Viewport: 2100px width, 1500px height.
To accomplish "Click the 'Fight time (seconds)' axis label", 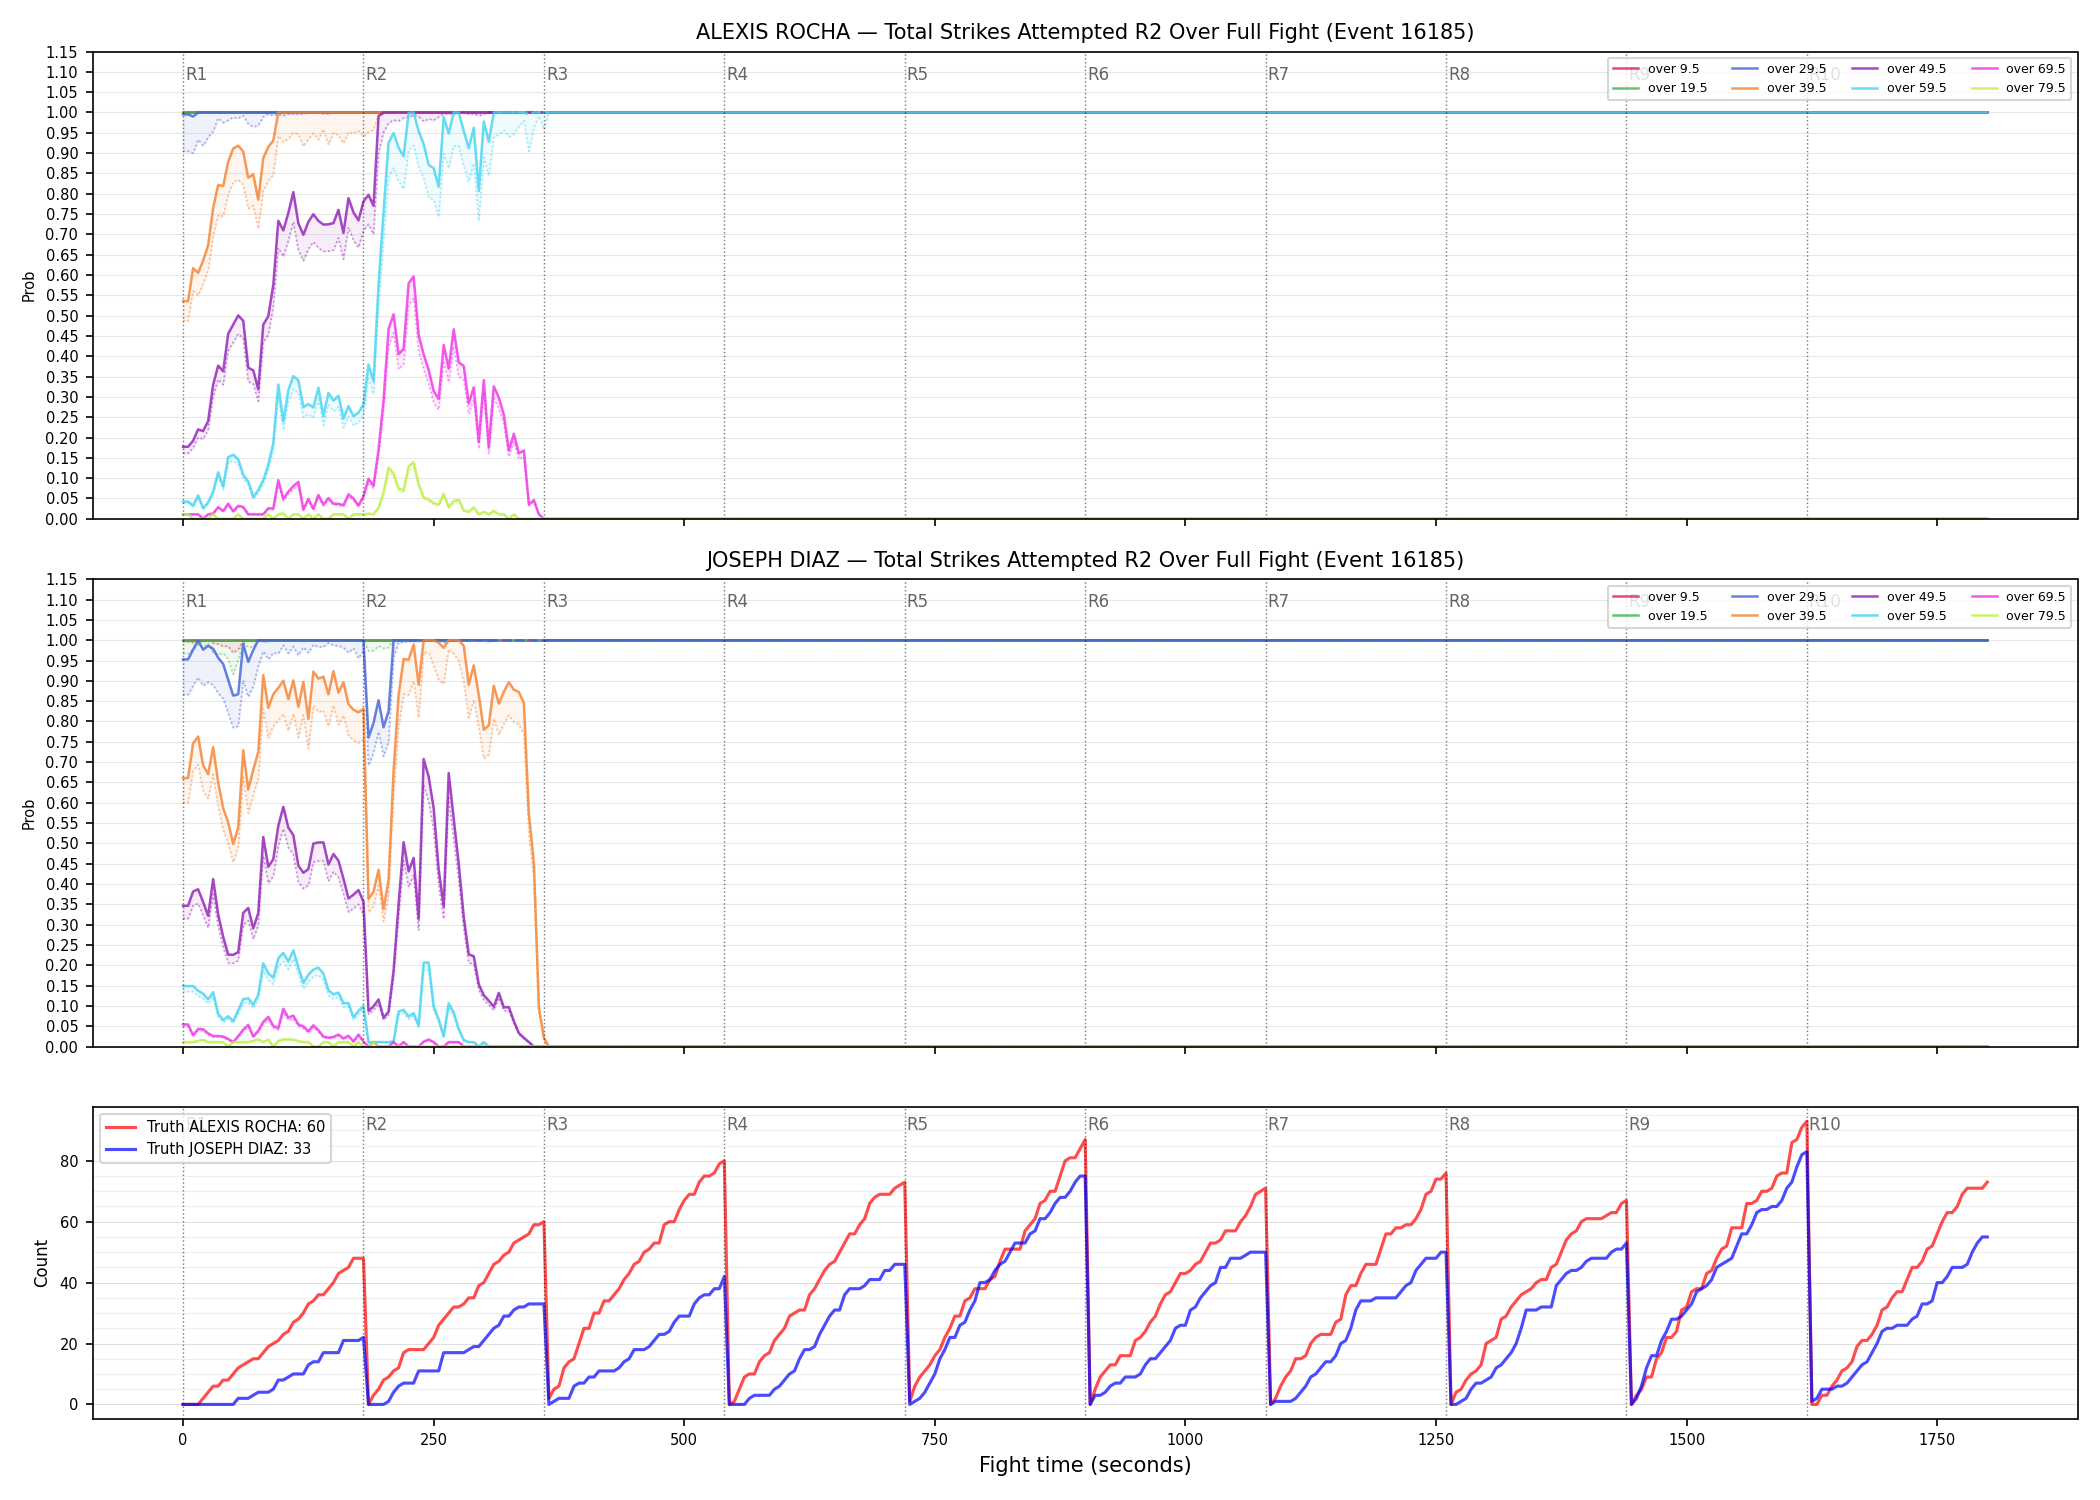I will [x=1085, y=1465].
